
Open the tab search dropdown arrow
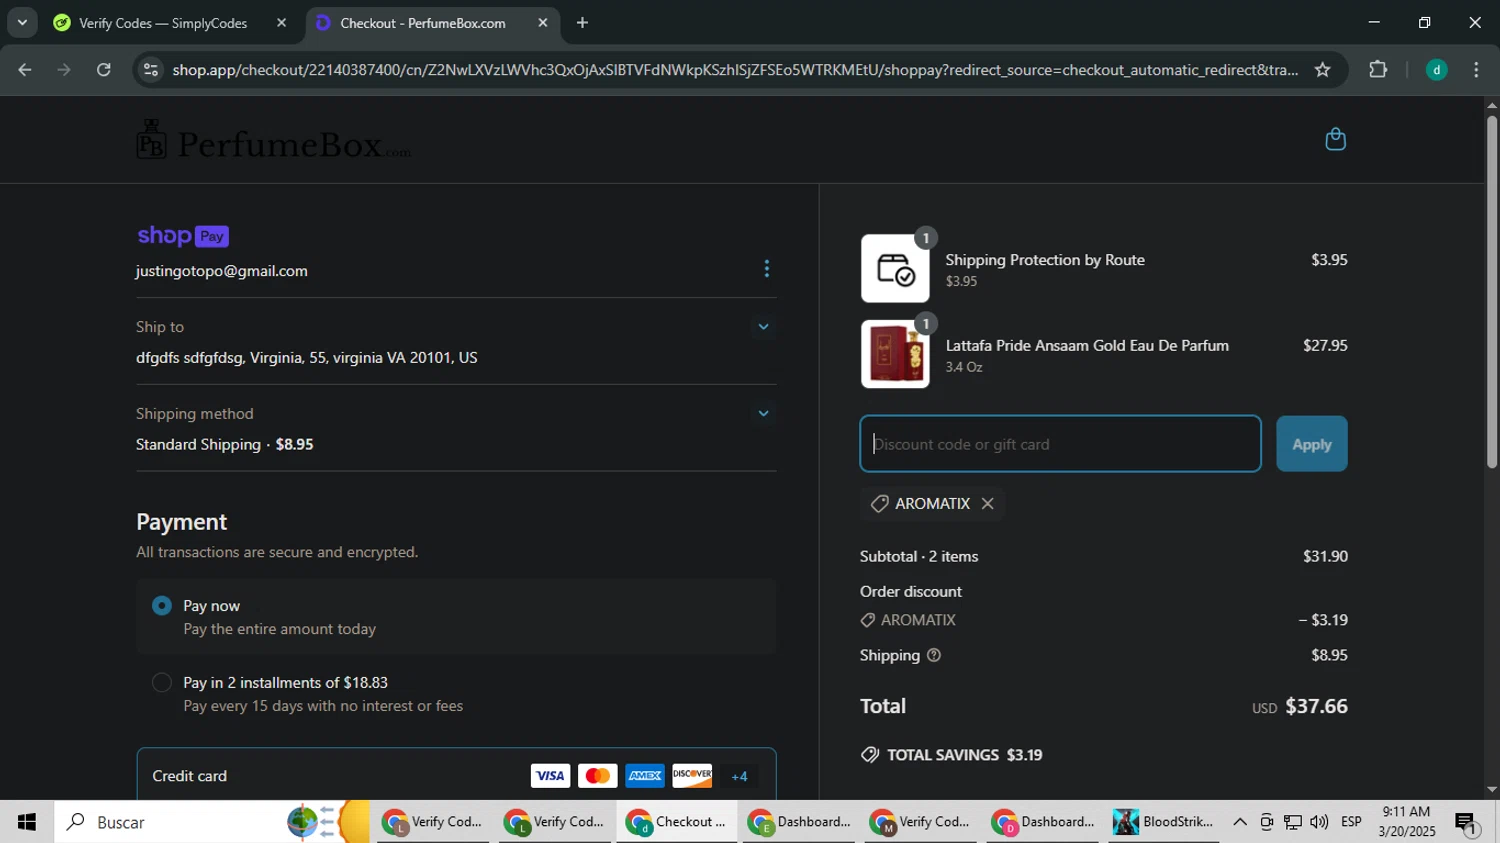22,23
